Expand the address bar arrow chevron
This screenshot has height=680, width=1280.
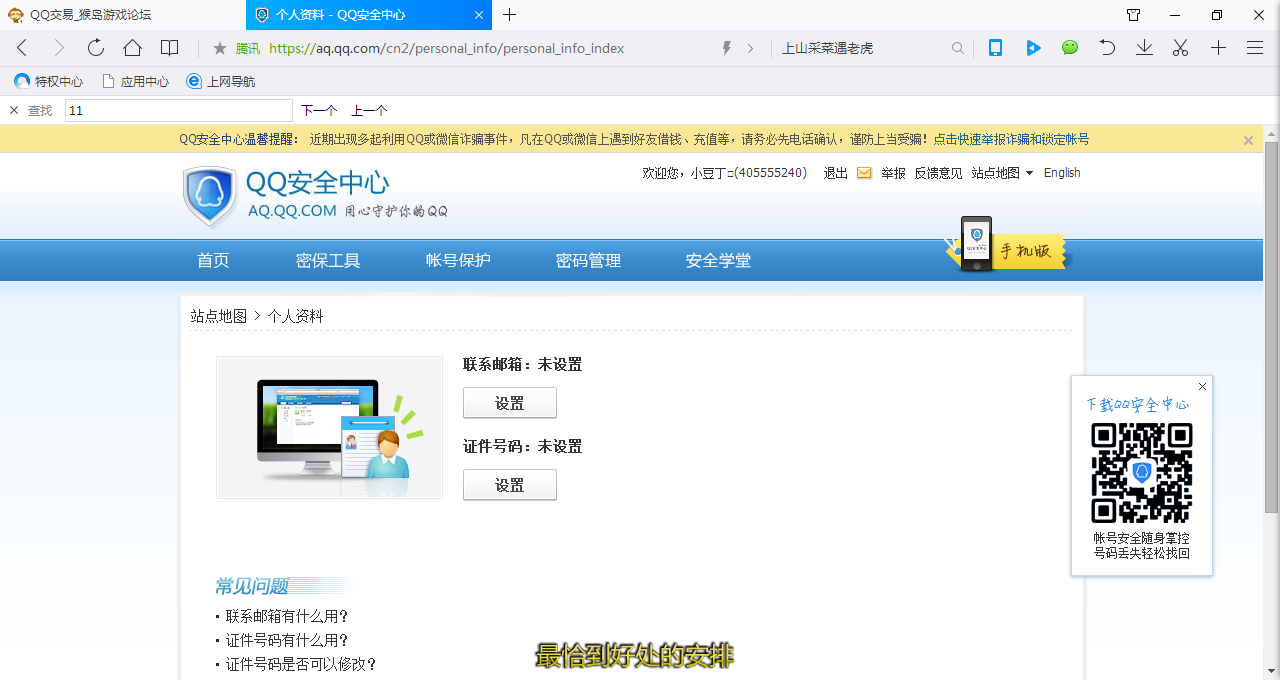coord(751,48)
